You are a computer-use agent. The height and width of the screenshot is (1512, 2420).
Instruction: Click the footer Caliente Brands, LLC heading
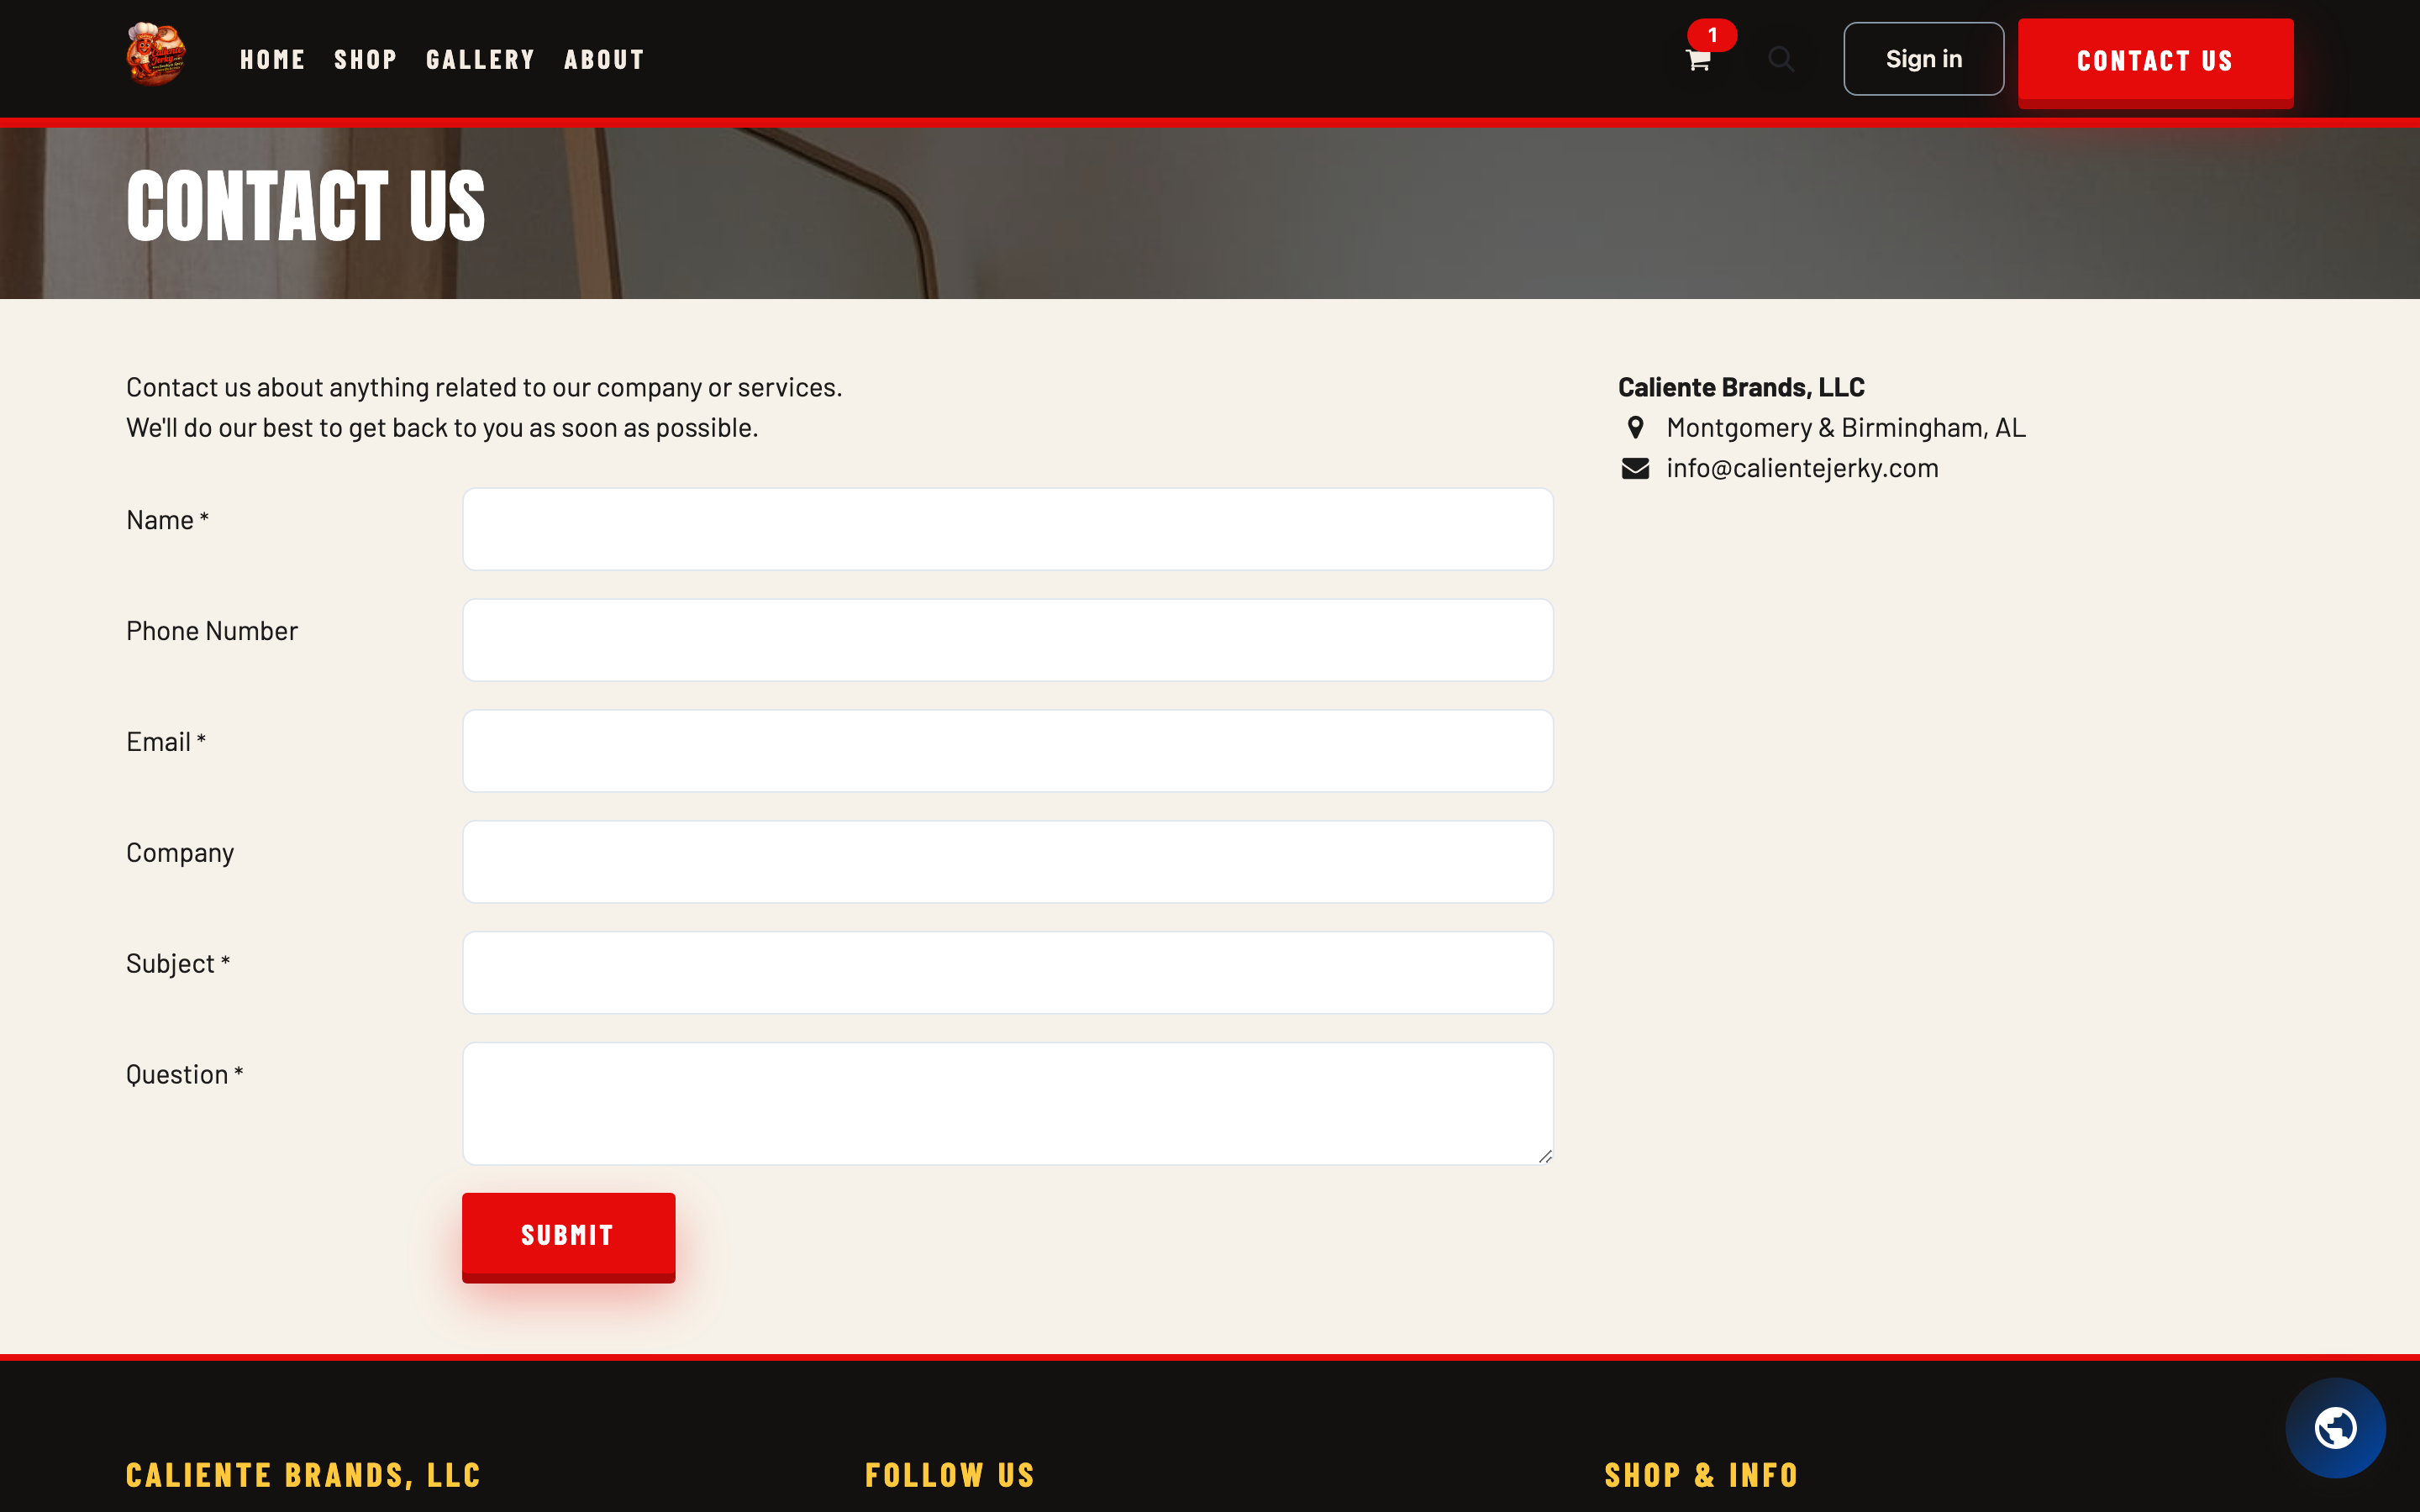pos(303,1475)
